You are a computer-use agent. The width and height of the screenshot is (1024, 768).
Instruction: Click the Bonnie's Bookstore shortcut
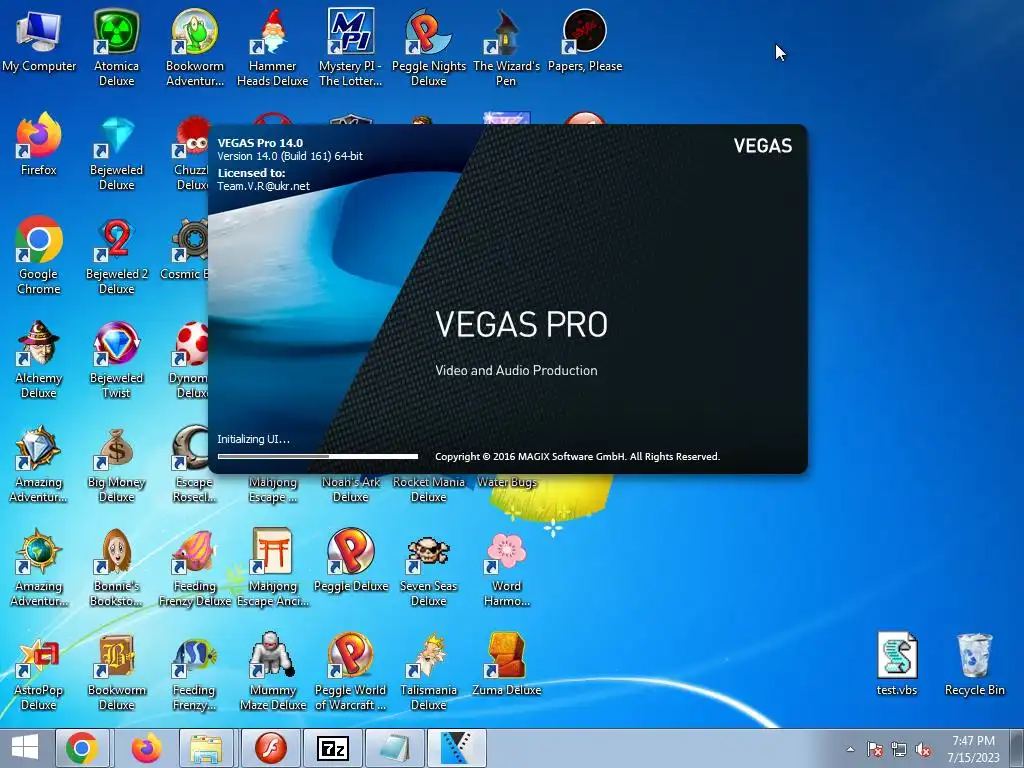coord(116,568)
